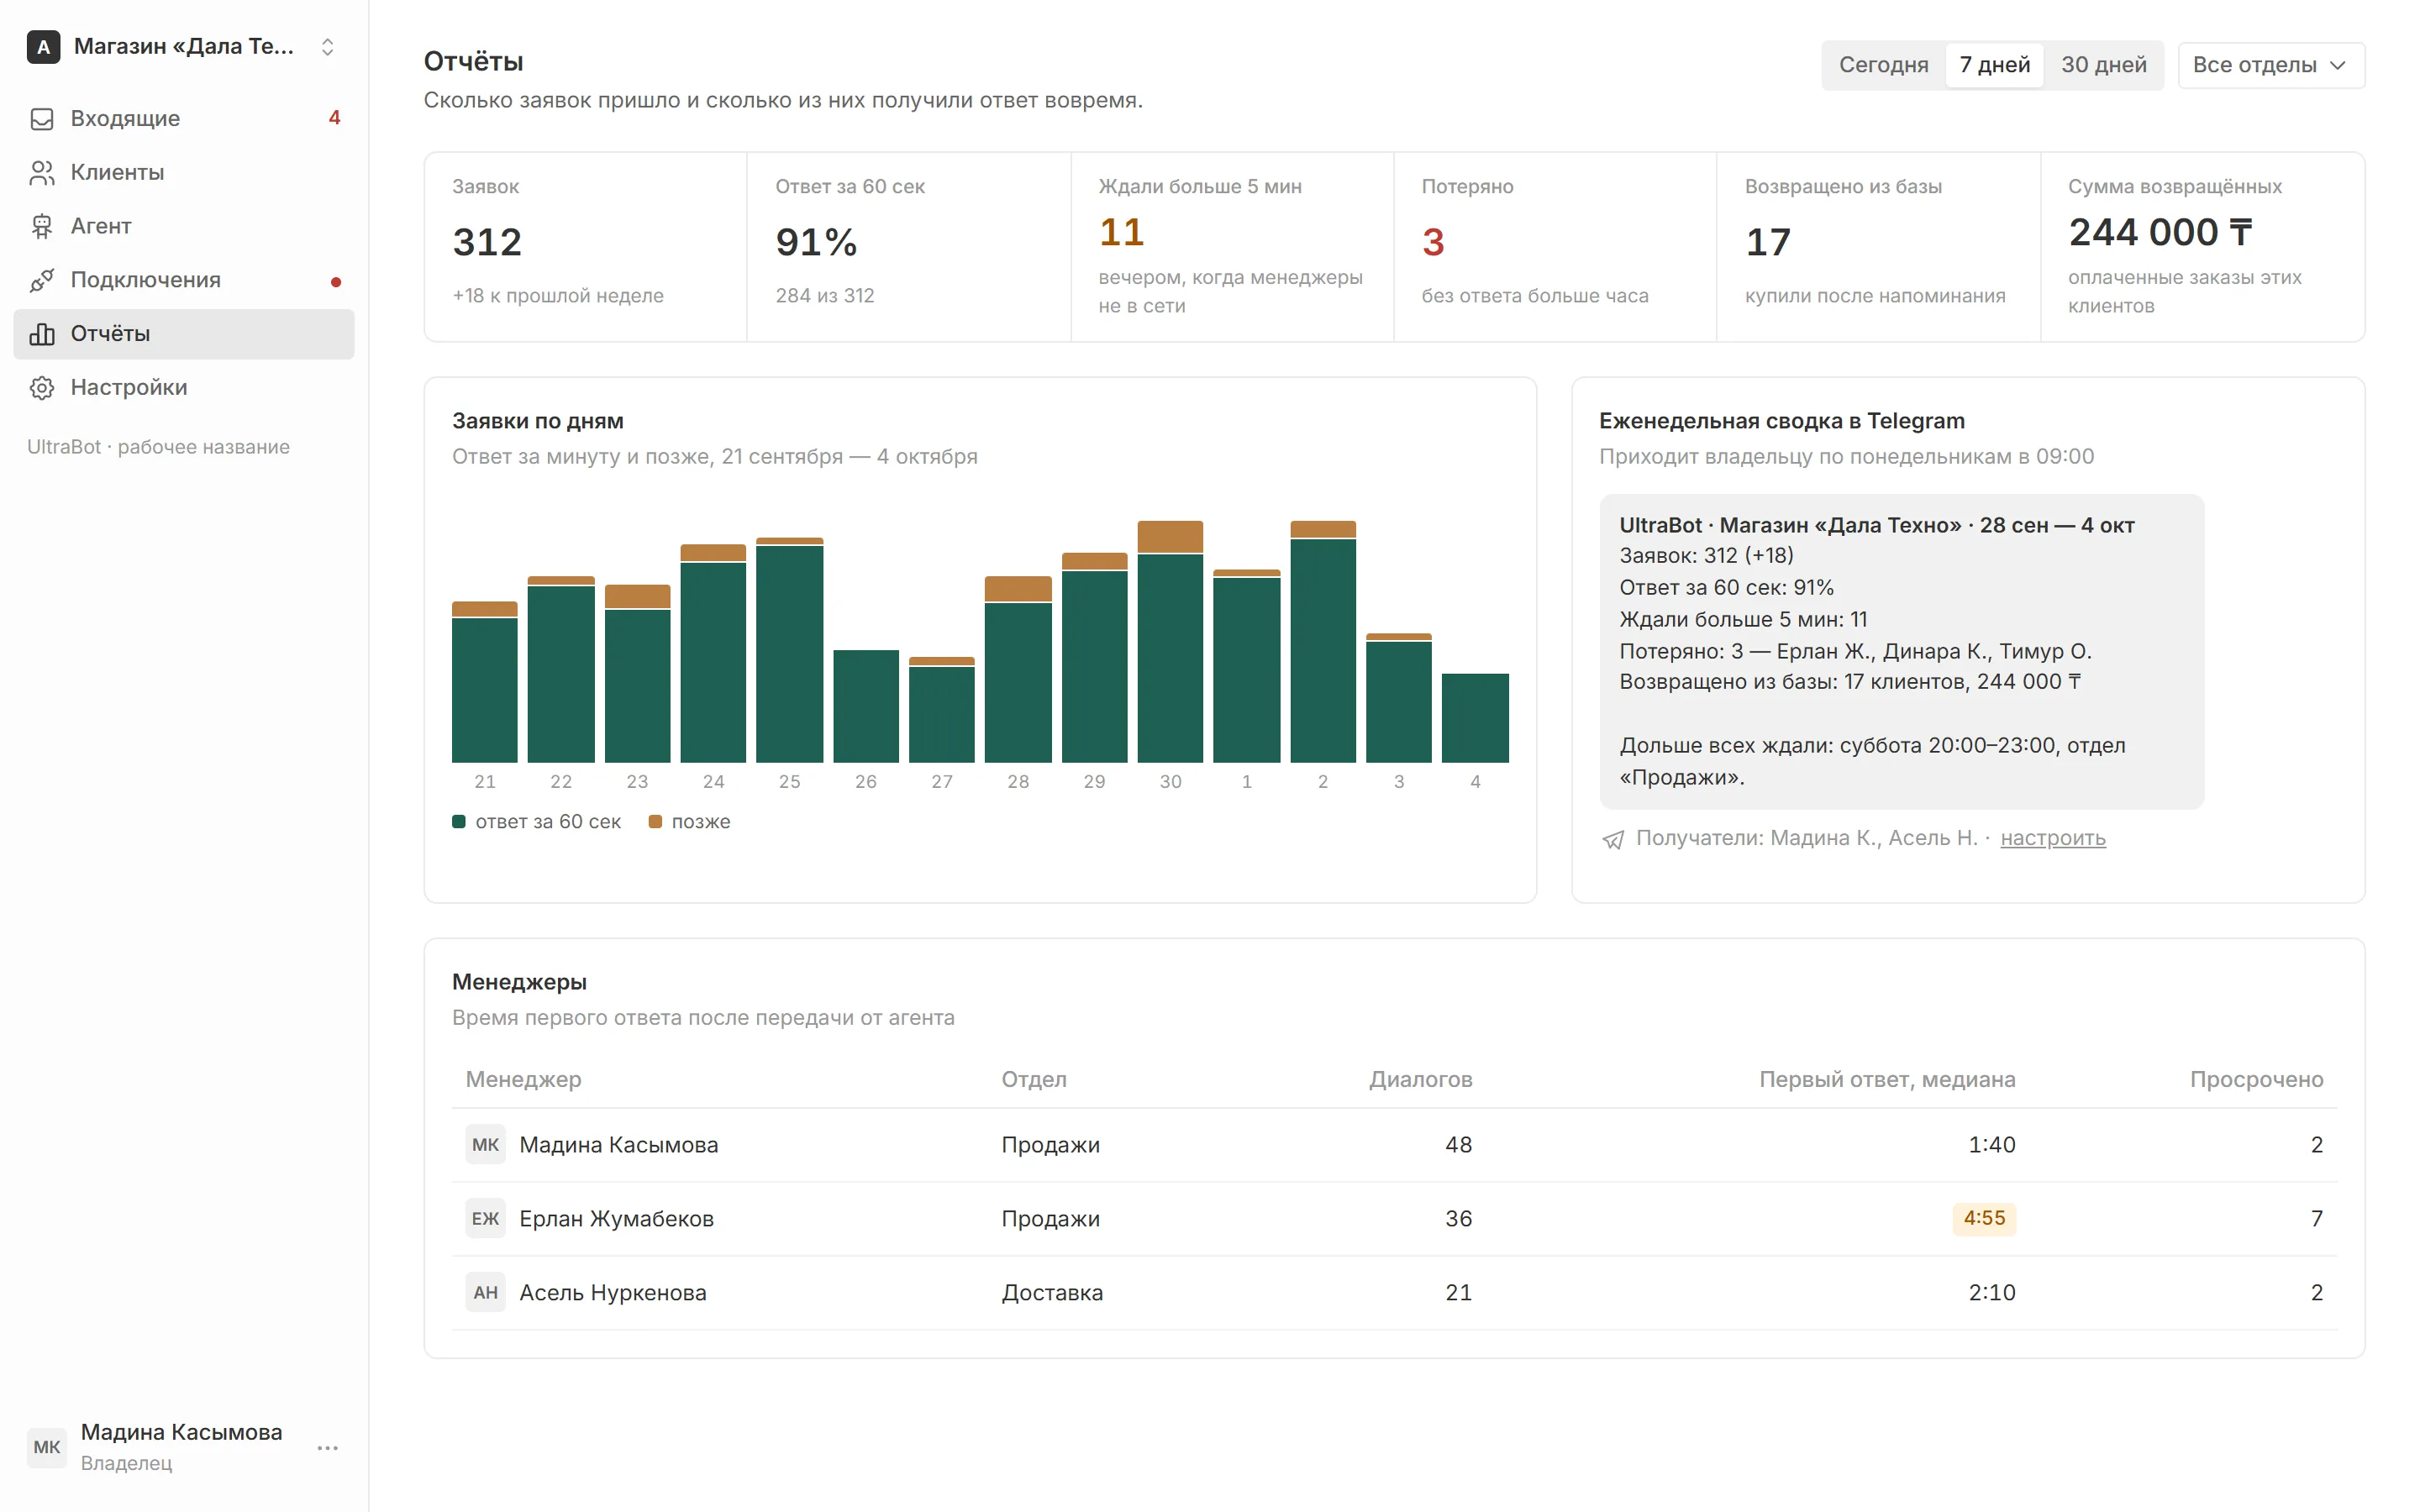
Task: Open Мадина Касымова row in managers table
Action: point(1394,1145)
